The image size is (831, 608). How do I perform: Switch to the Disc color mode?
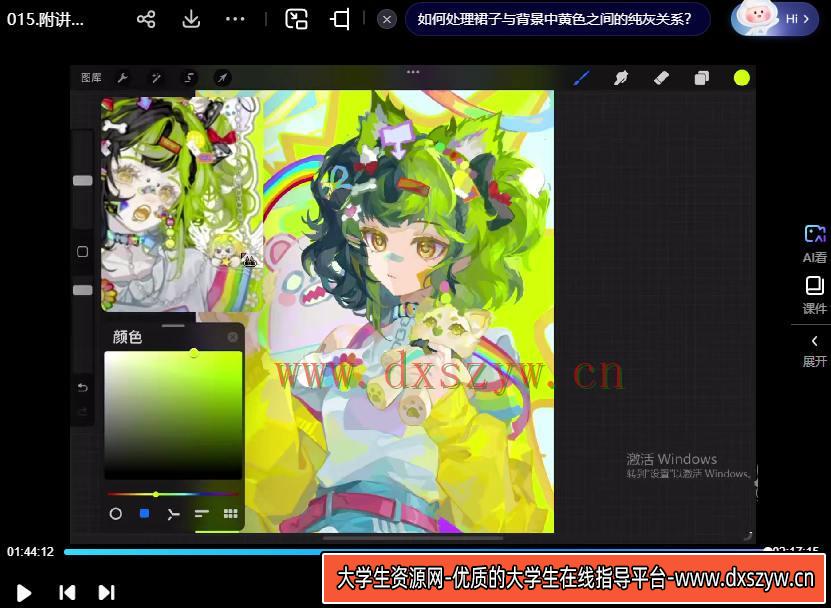pyautogui.click(x=116, y=514)
